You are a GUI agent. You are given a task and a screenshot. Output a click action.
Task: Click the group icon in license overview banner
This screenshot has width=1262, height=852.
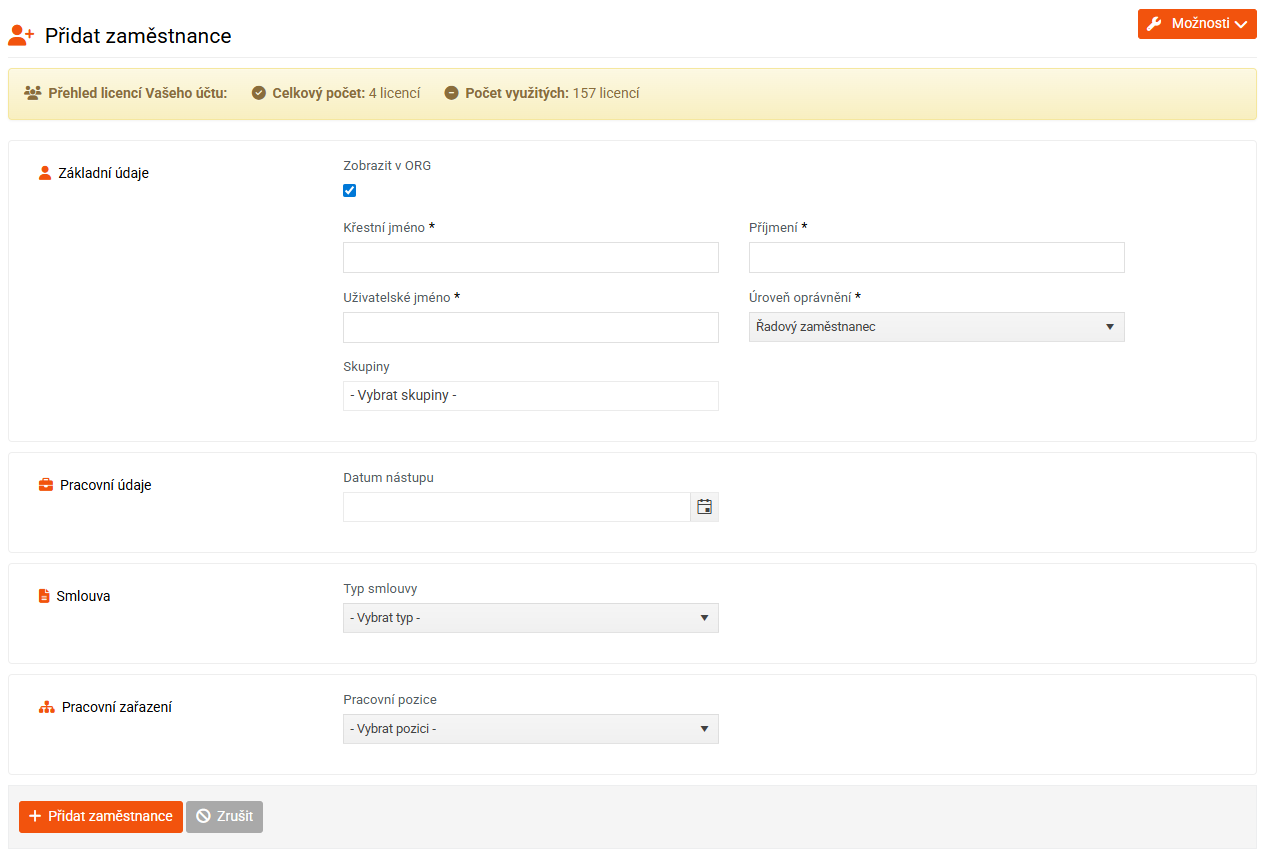(32, 93)
